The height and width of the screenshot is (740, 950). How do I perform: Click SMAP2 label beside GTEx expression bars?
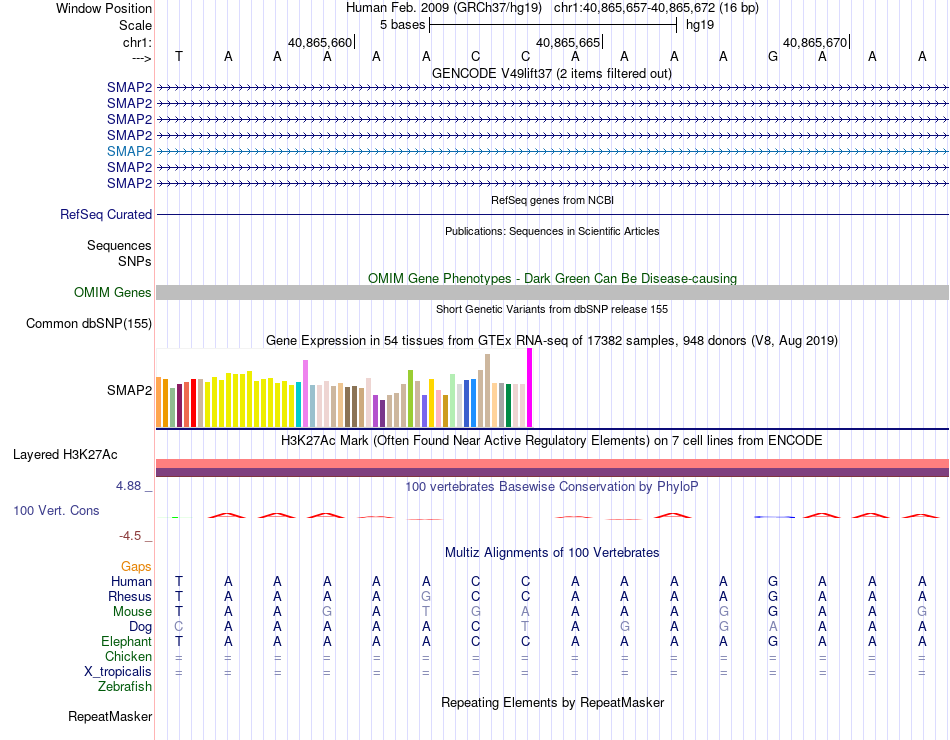(x=129, y=390)
